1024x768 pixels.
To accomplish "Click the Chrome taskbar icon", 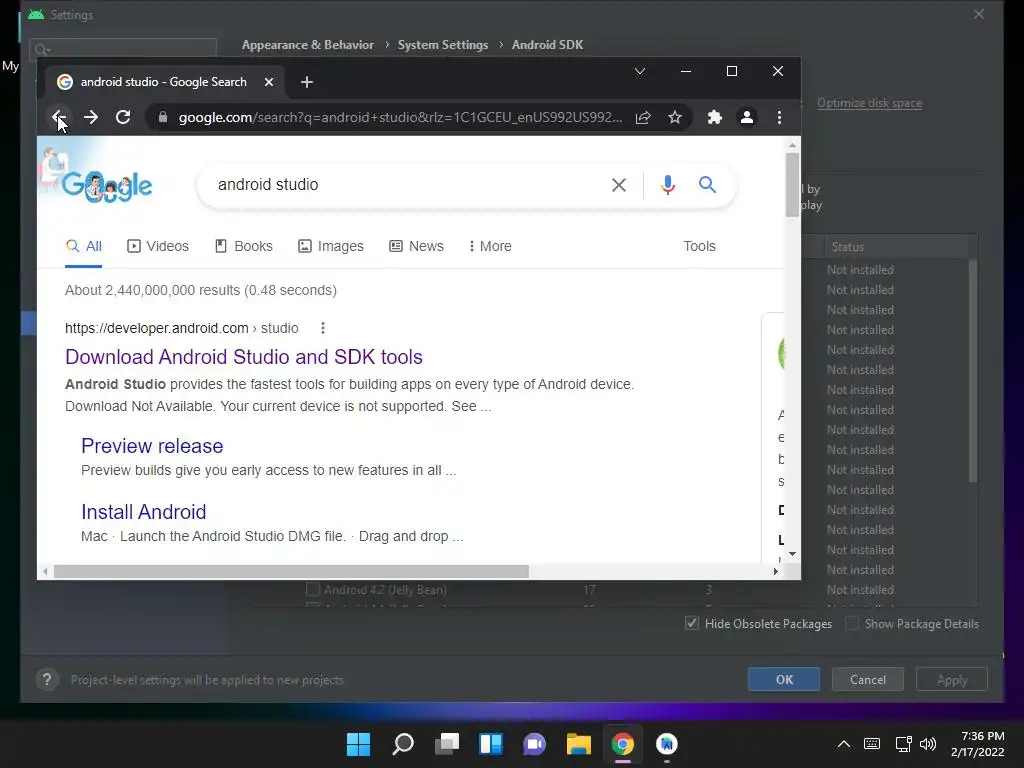I will point(622,744).
